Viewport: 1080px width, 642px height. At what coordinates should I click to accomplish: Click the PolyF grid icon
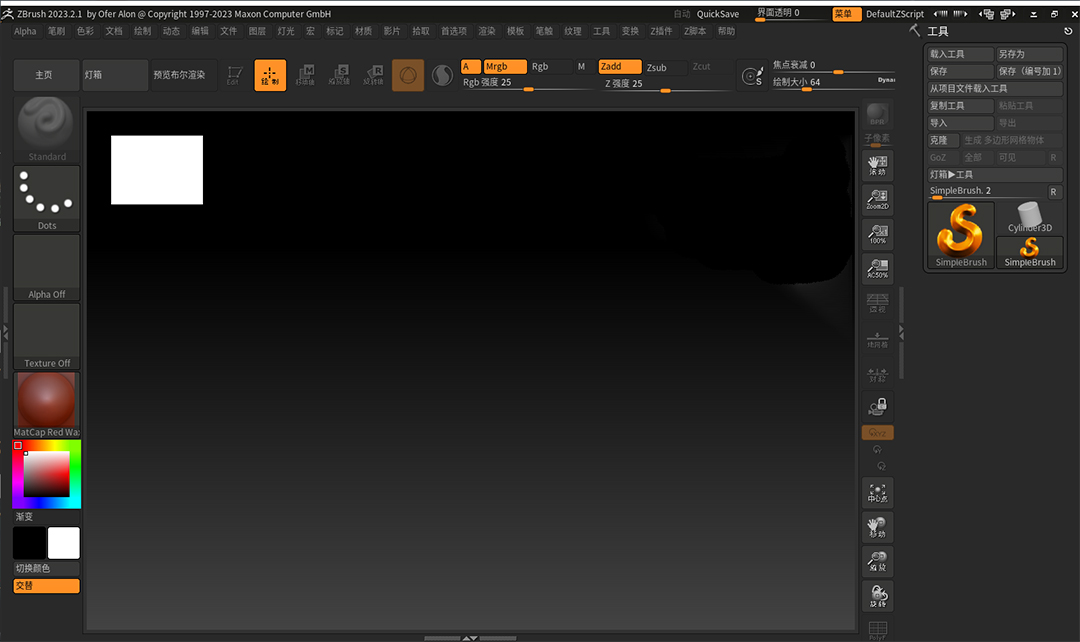[878, 630]
